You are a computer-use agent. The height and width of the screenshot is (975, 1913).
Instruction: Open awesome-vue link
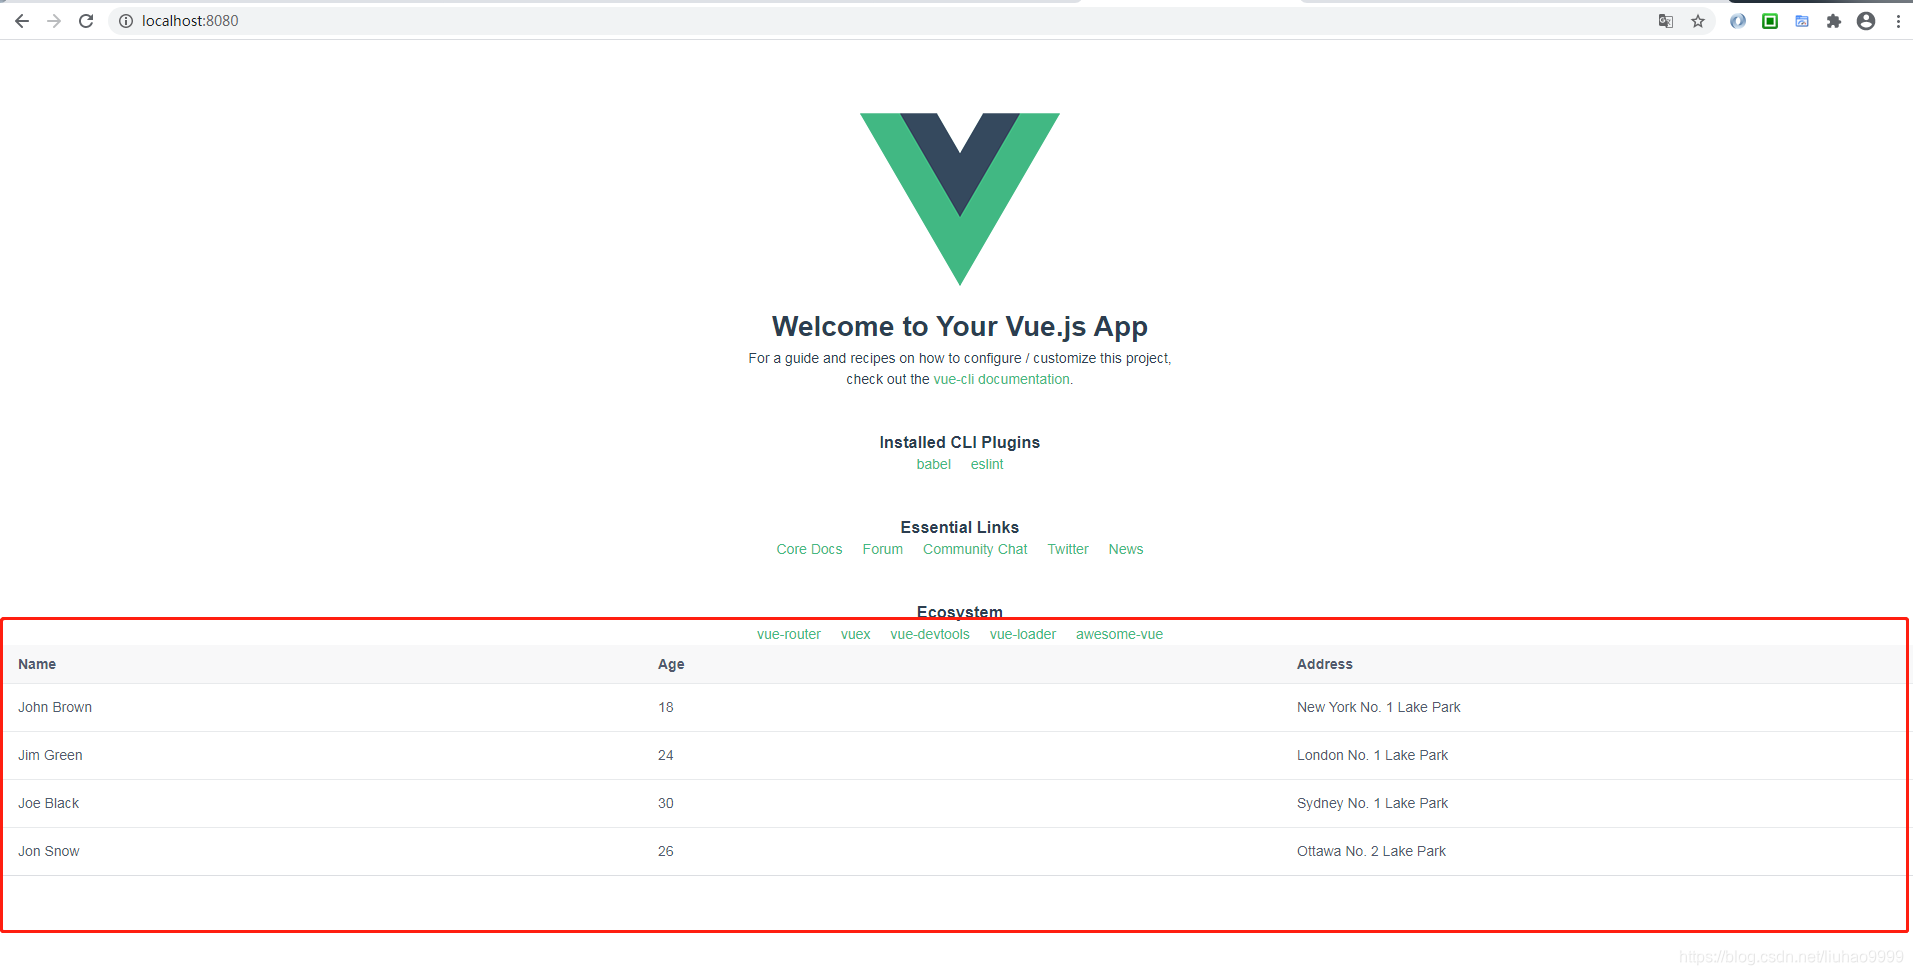coord(1120,635)
